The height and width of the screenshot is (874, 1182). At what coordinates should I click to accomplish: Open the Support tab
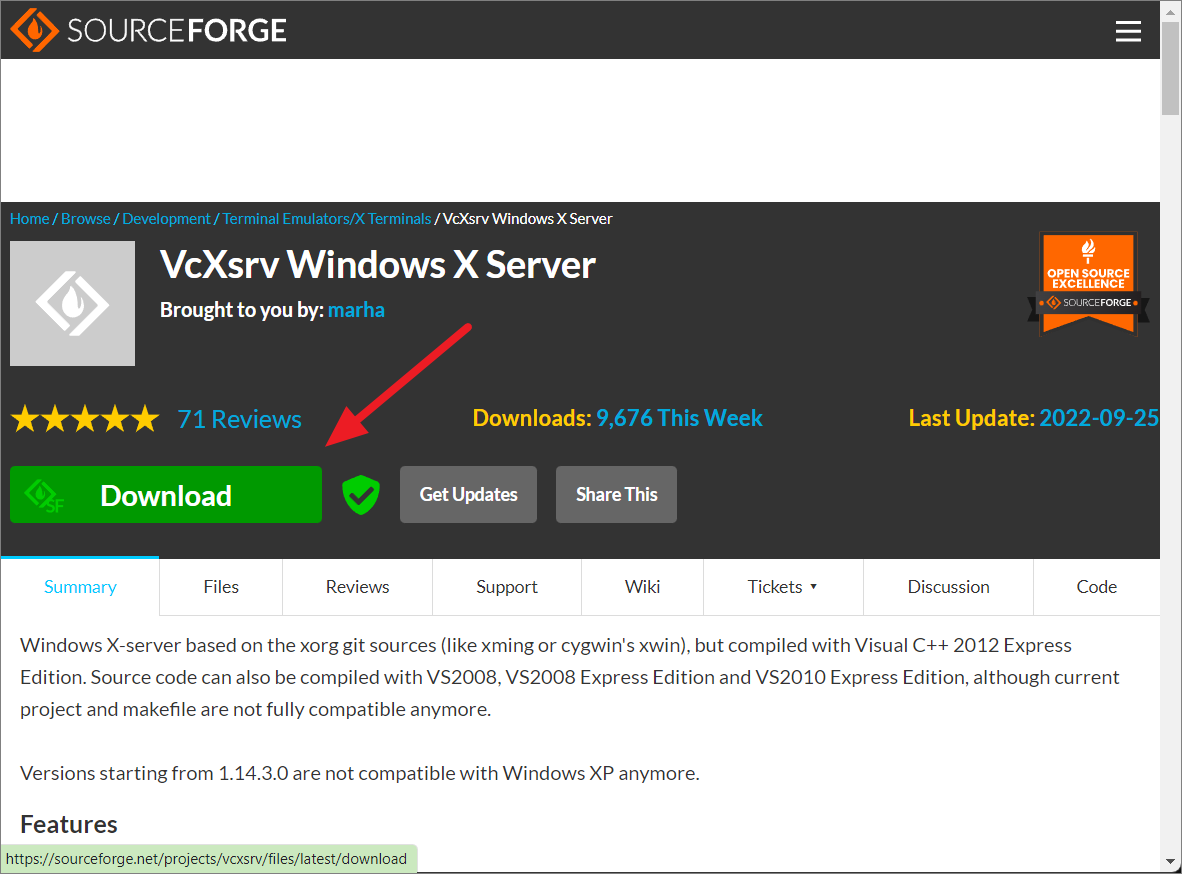coord(507,587)
